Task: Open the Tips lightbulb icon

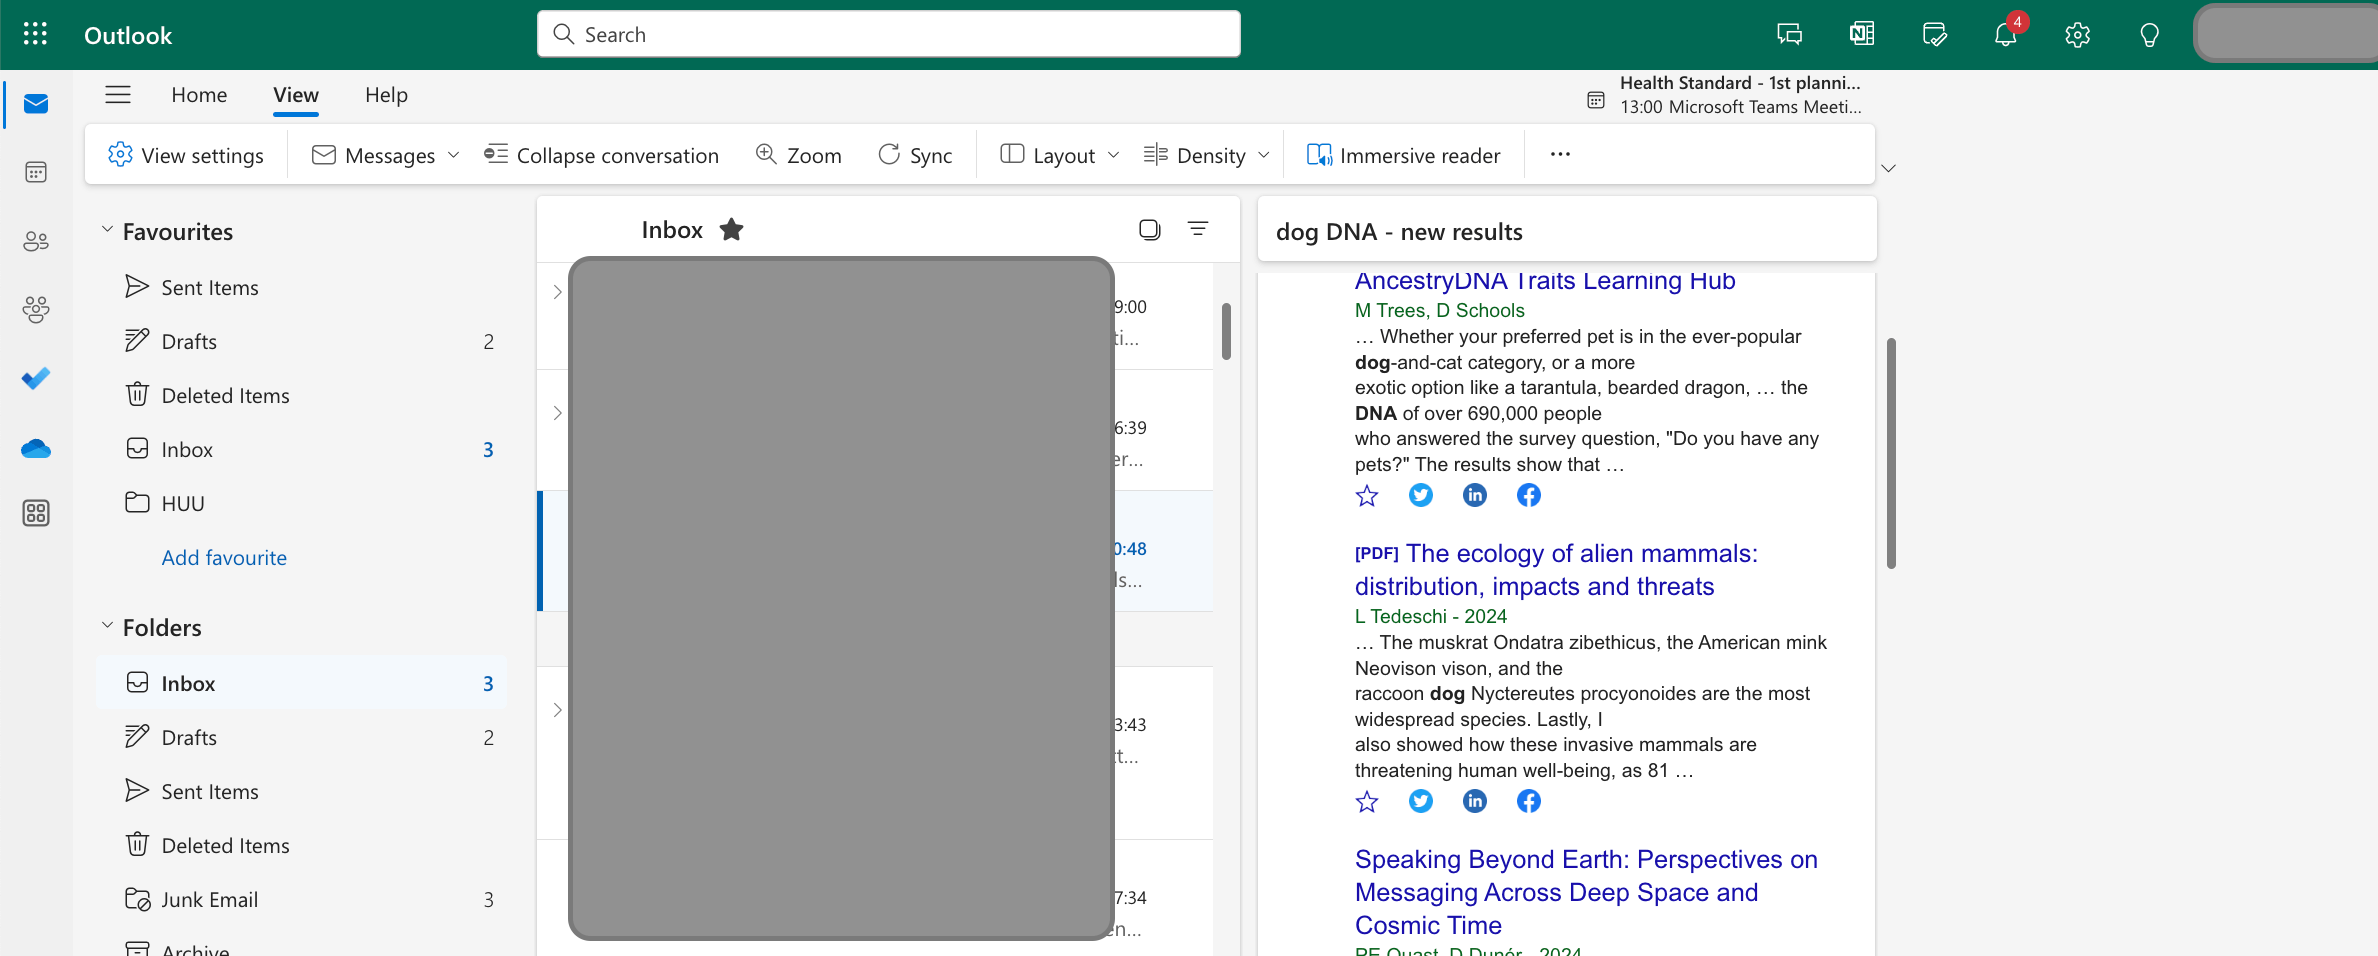Action: click(x=2149, y=35)
